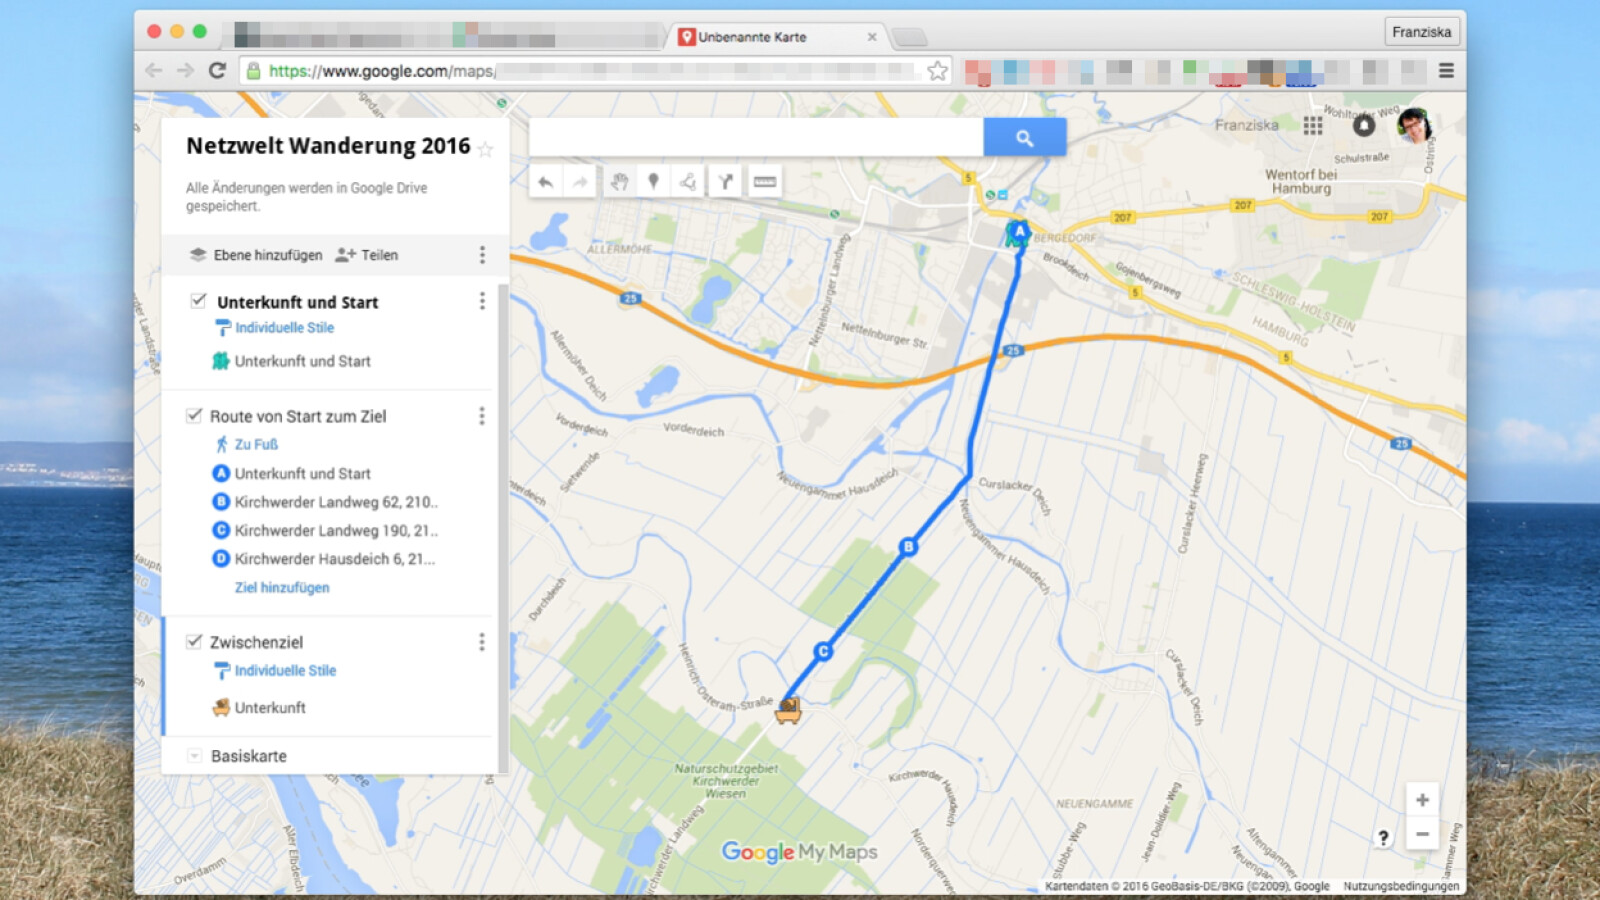The image size is (1600, 900).
Task: Click the Franziska name link on map
Action: [1246, 125]
